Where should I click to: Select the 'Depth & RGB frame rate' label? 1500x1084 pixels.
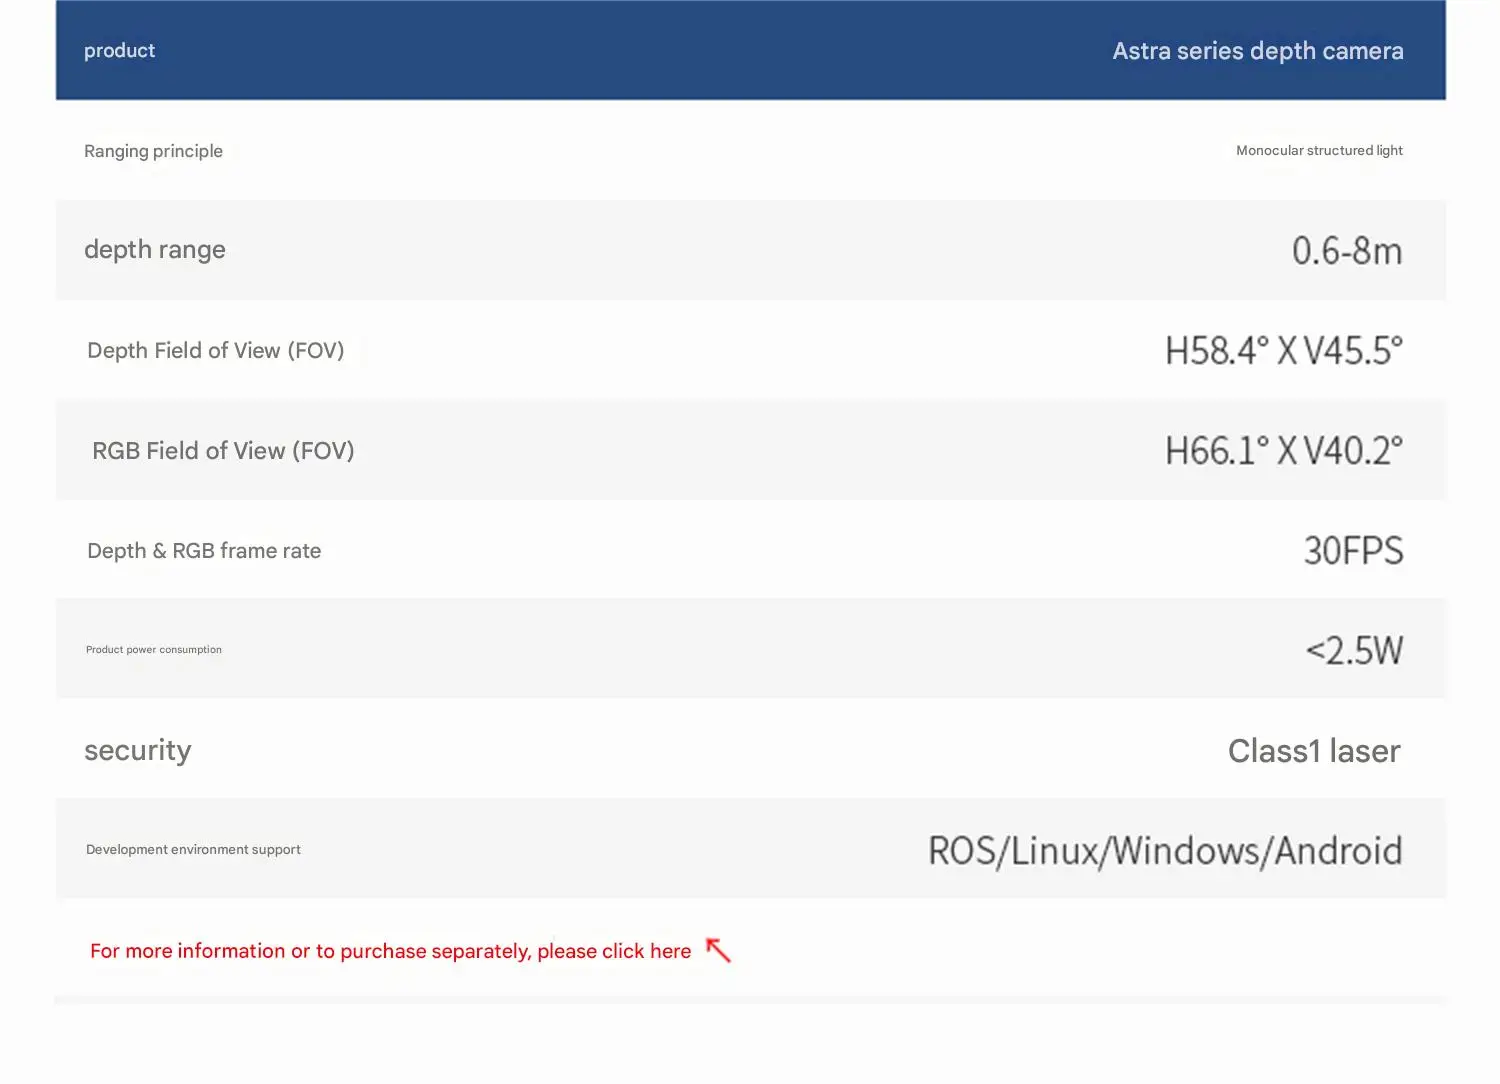pyautogui.click(x=204, y=551)
